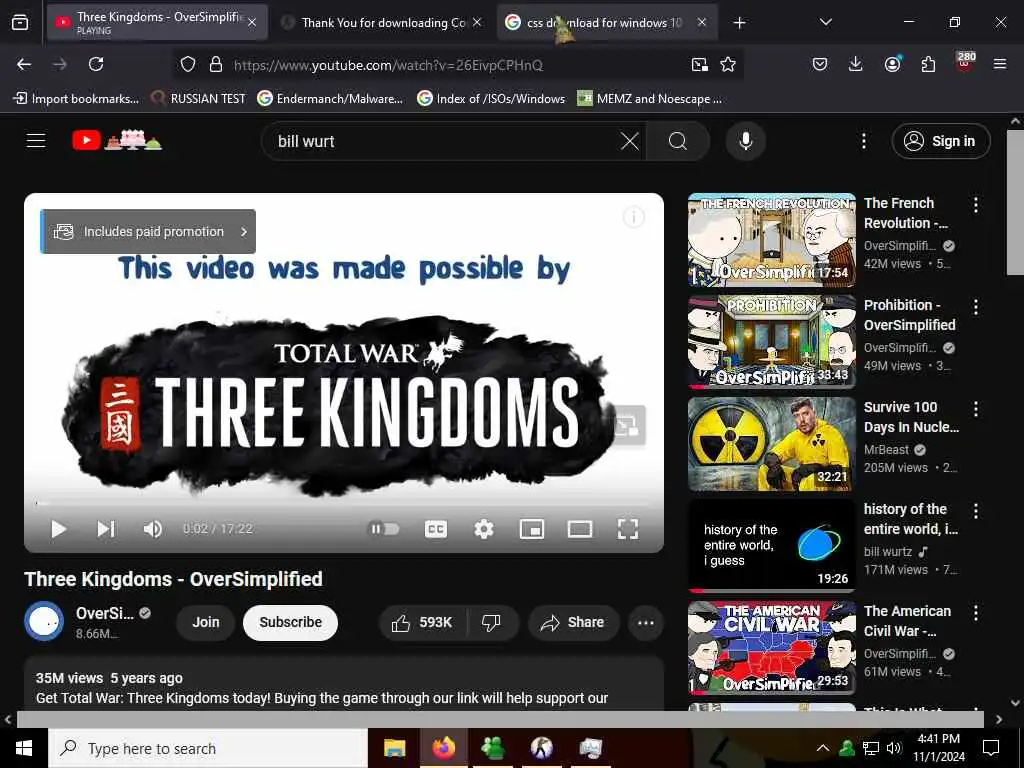Open The French Revolution video thumbnail
Screen dimensions: 1024x768
(x=772, y=240)
